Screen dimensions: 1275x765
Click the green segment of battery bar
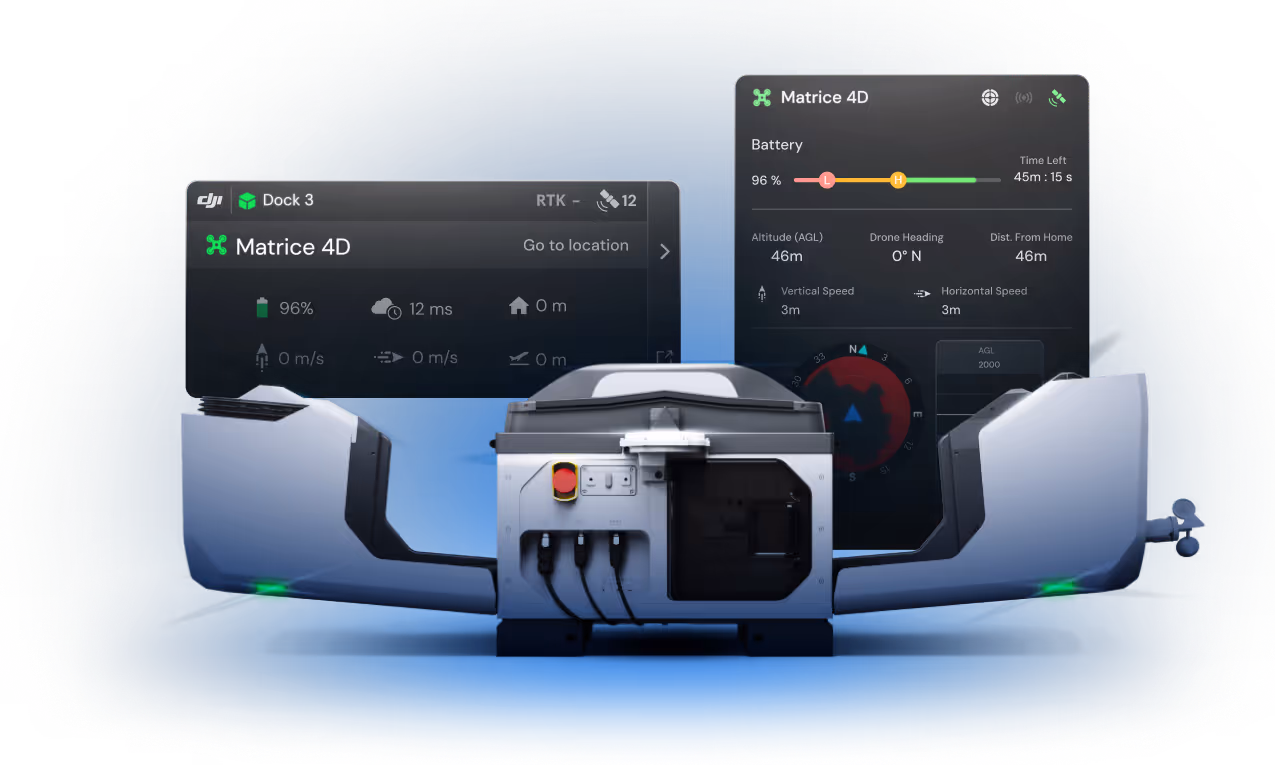(940, 180)
